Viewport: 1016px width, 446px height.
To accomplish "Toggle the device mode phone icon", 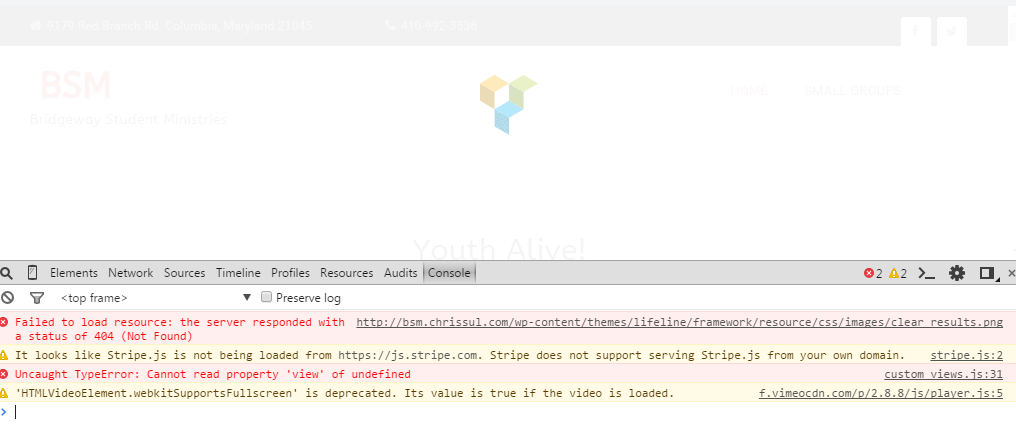I will (32, 273).
